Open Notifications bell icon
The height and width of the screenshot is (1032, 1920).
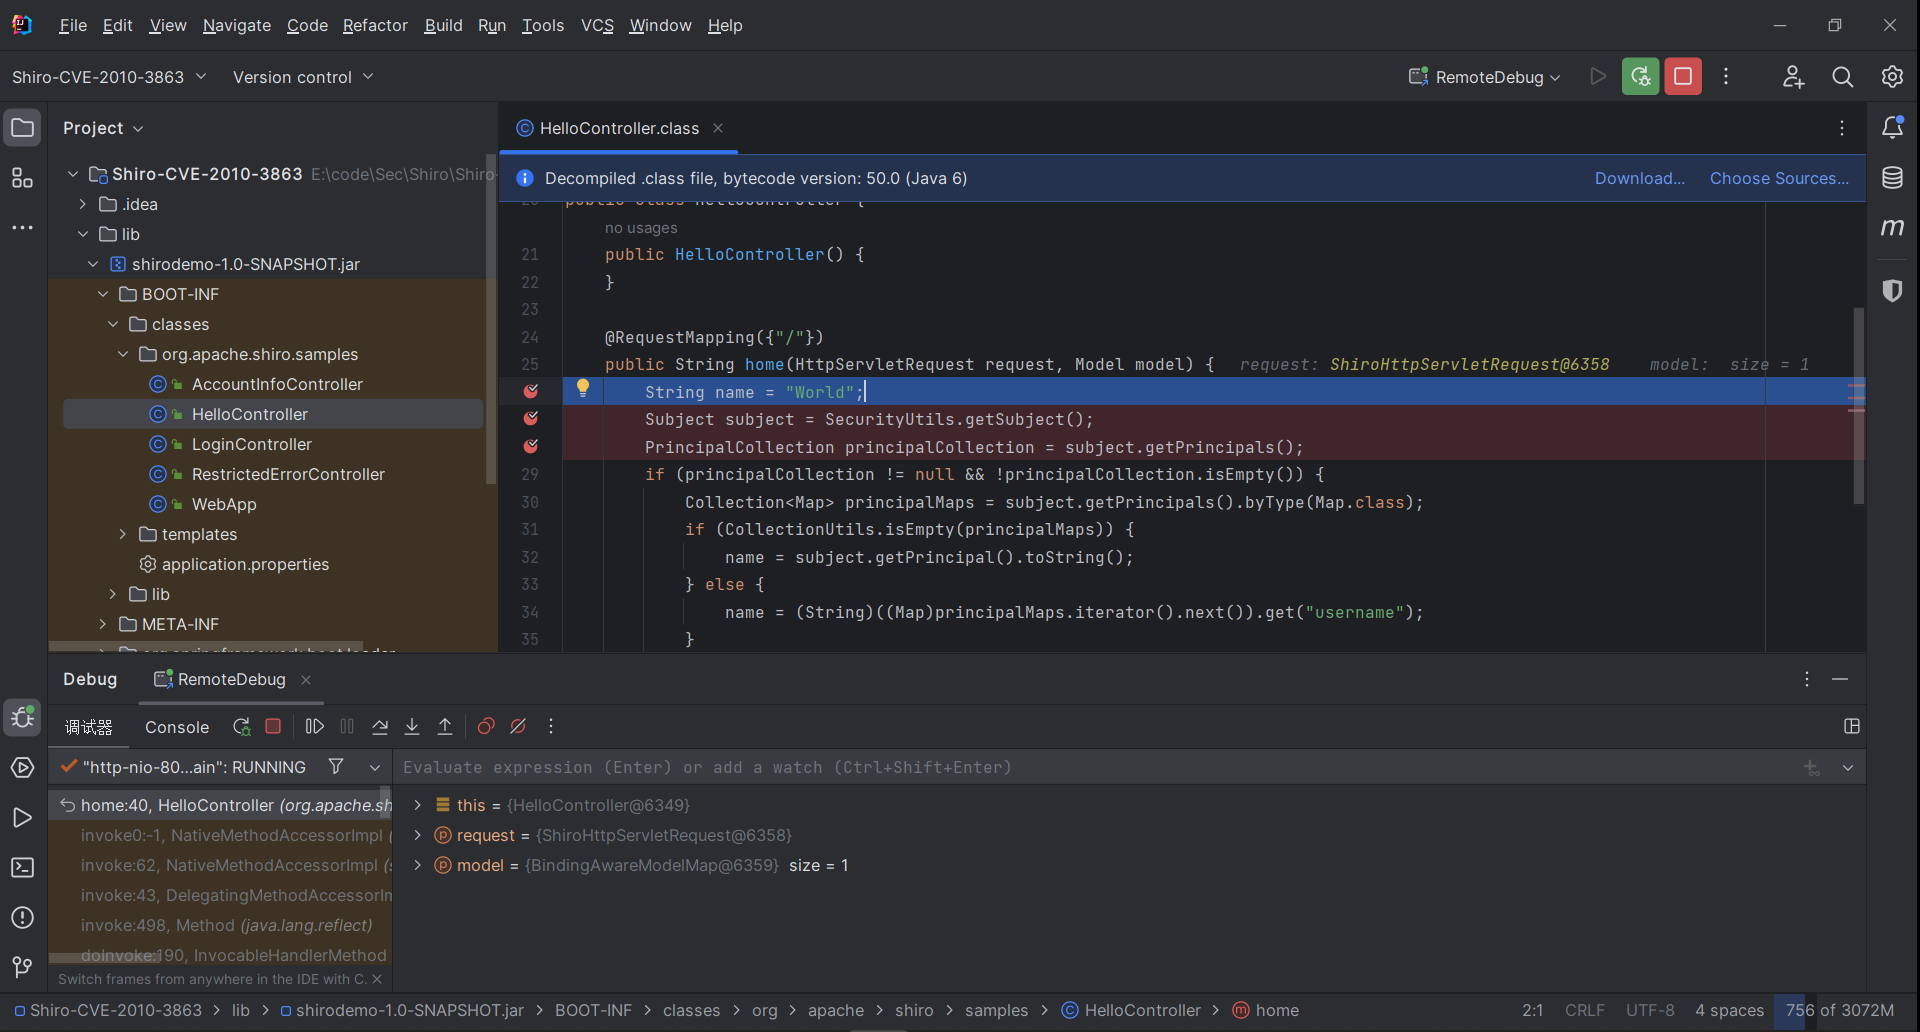[1892, 127]
